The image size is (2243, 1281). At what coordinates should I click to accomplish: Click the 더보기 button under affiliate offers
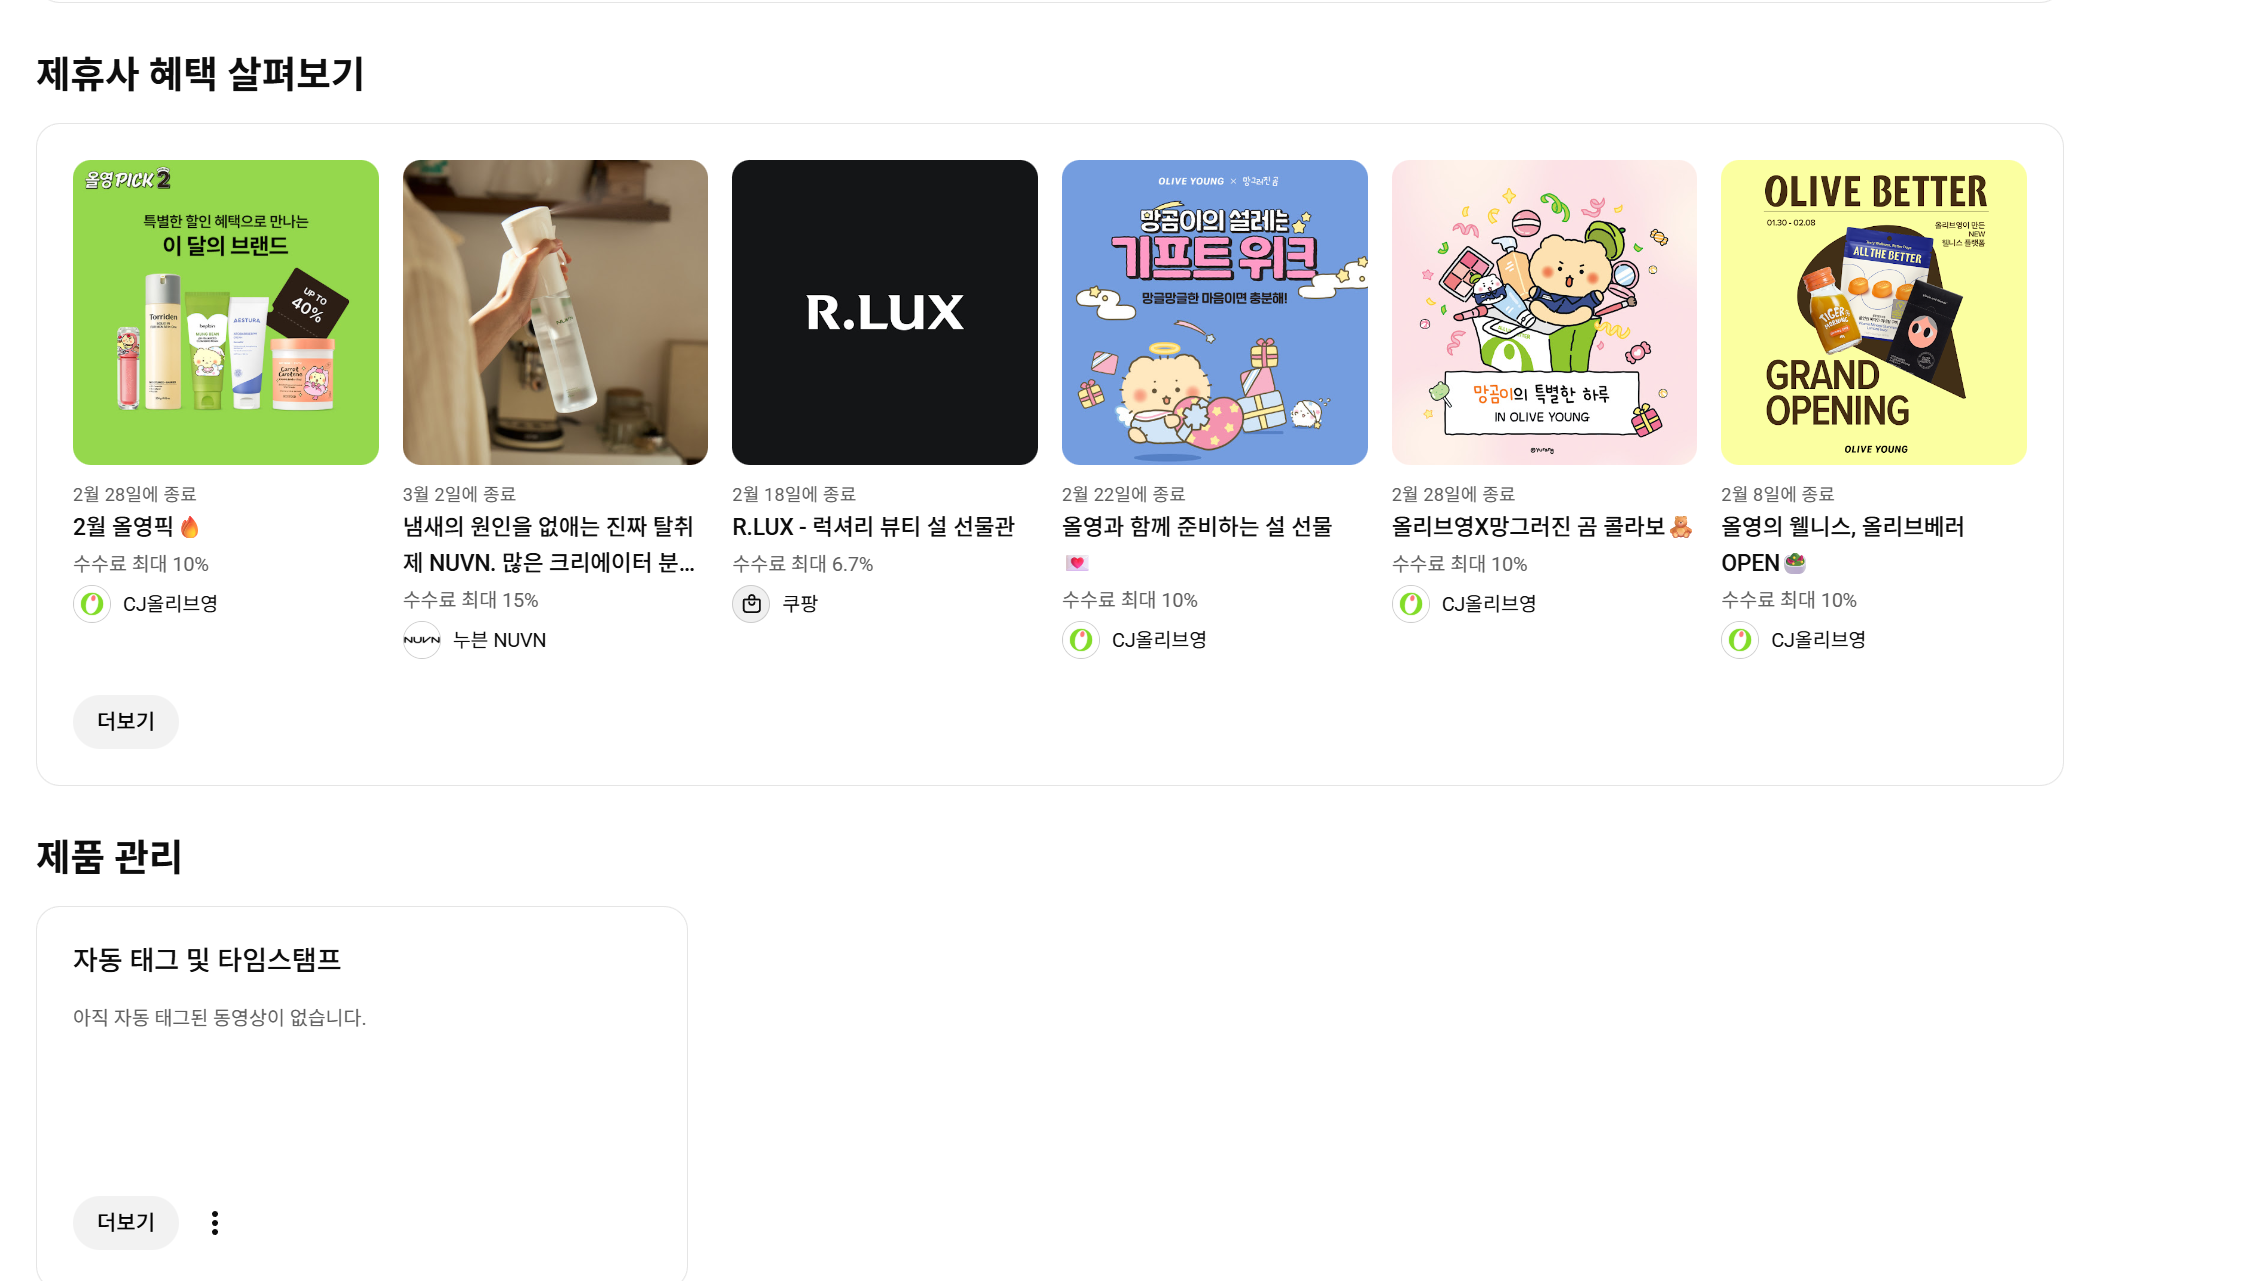126,722
